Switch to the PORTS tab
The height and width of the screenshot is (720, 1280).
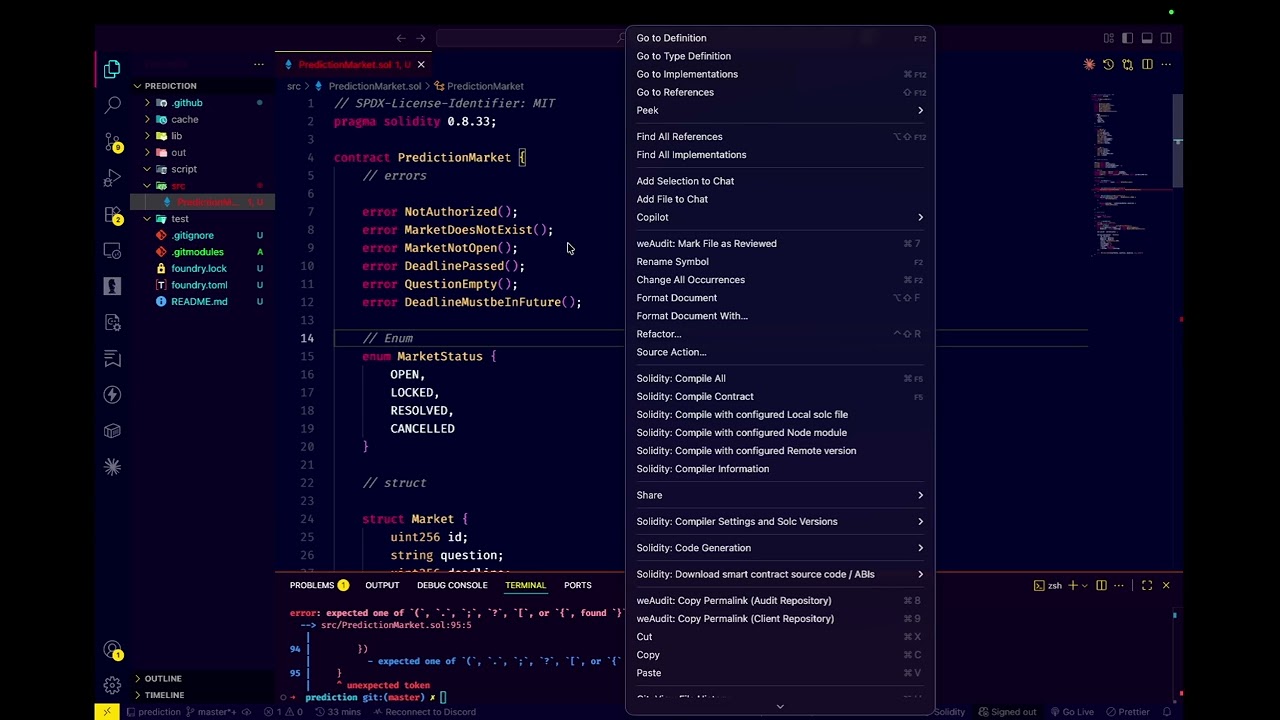coord(577,585)
